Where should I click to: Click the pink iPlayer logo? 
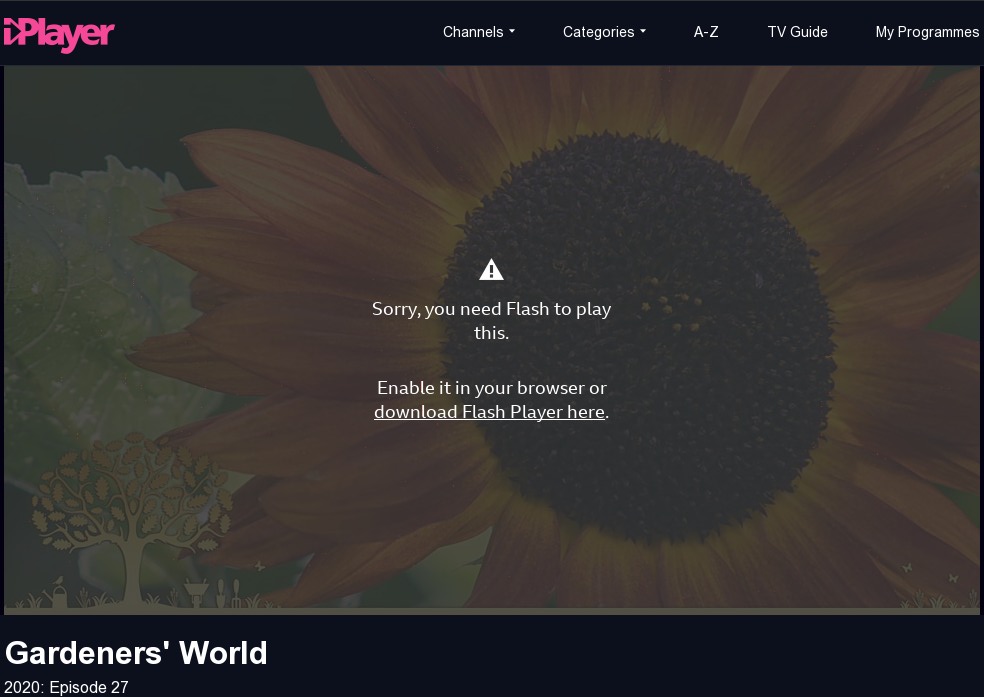[59, 34]
